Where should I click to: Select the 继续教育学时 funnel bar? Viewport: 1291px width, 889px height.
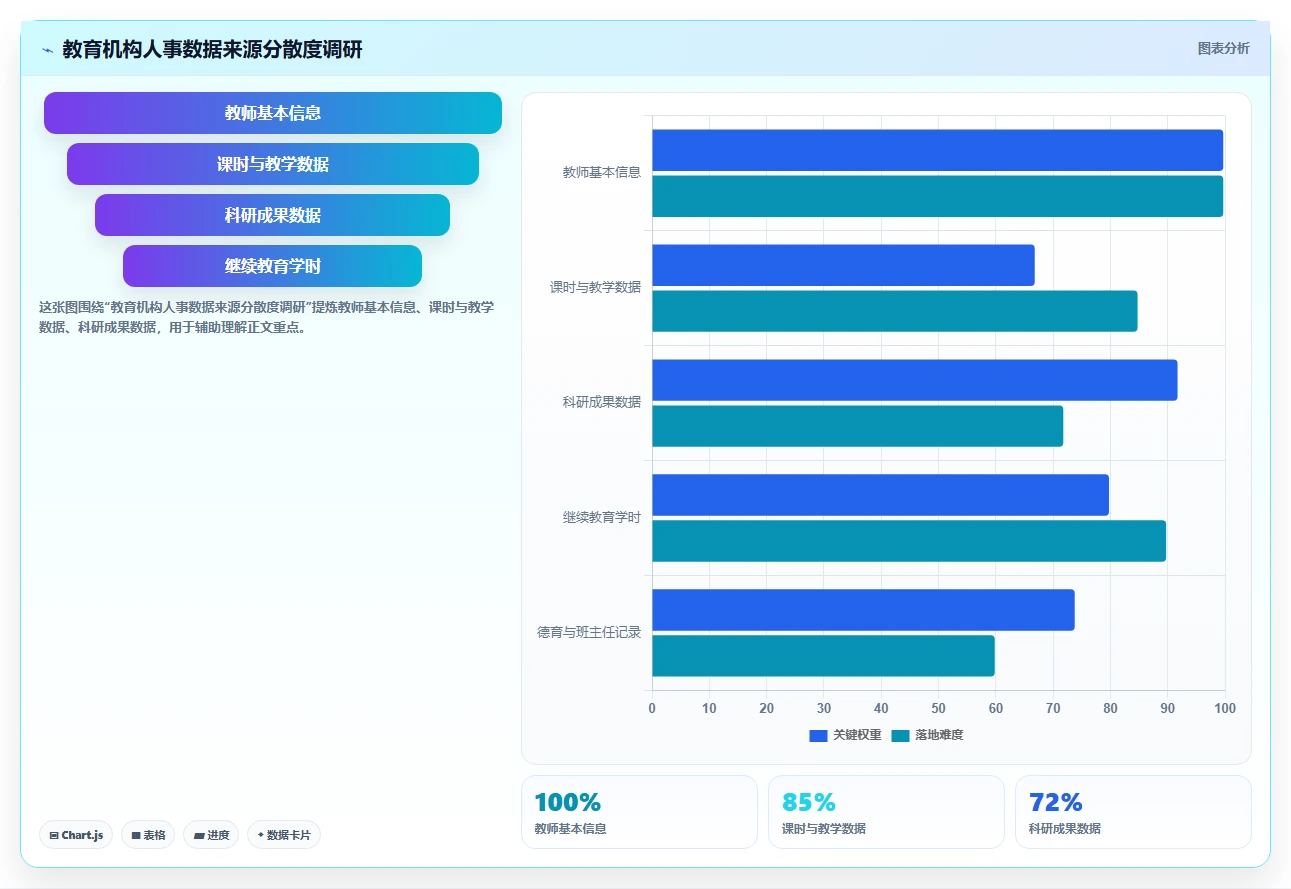(x=273, y=266)
